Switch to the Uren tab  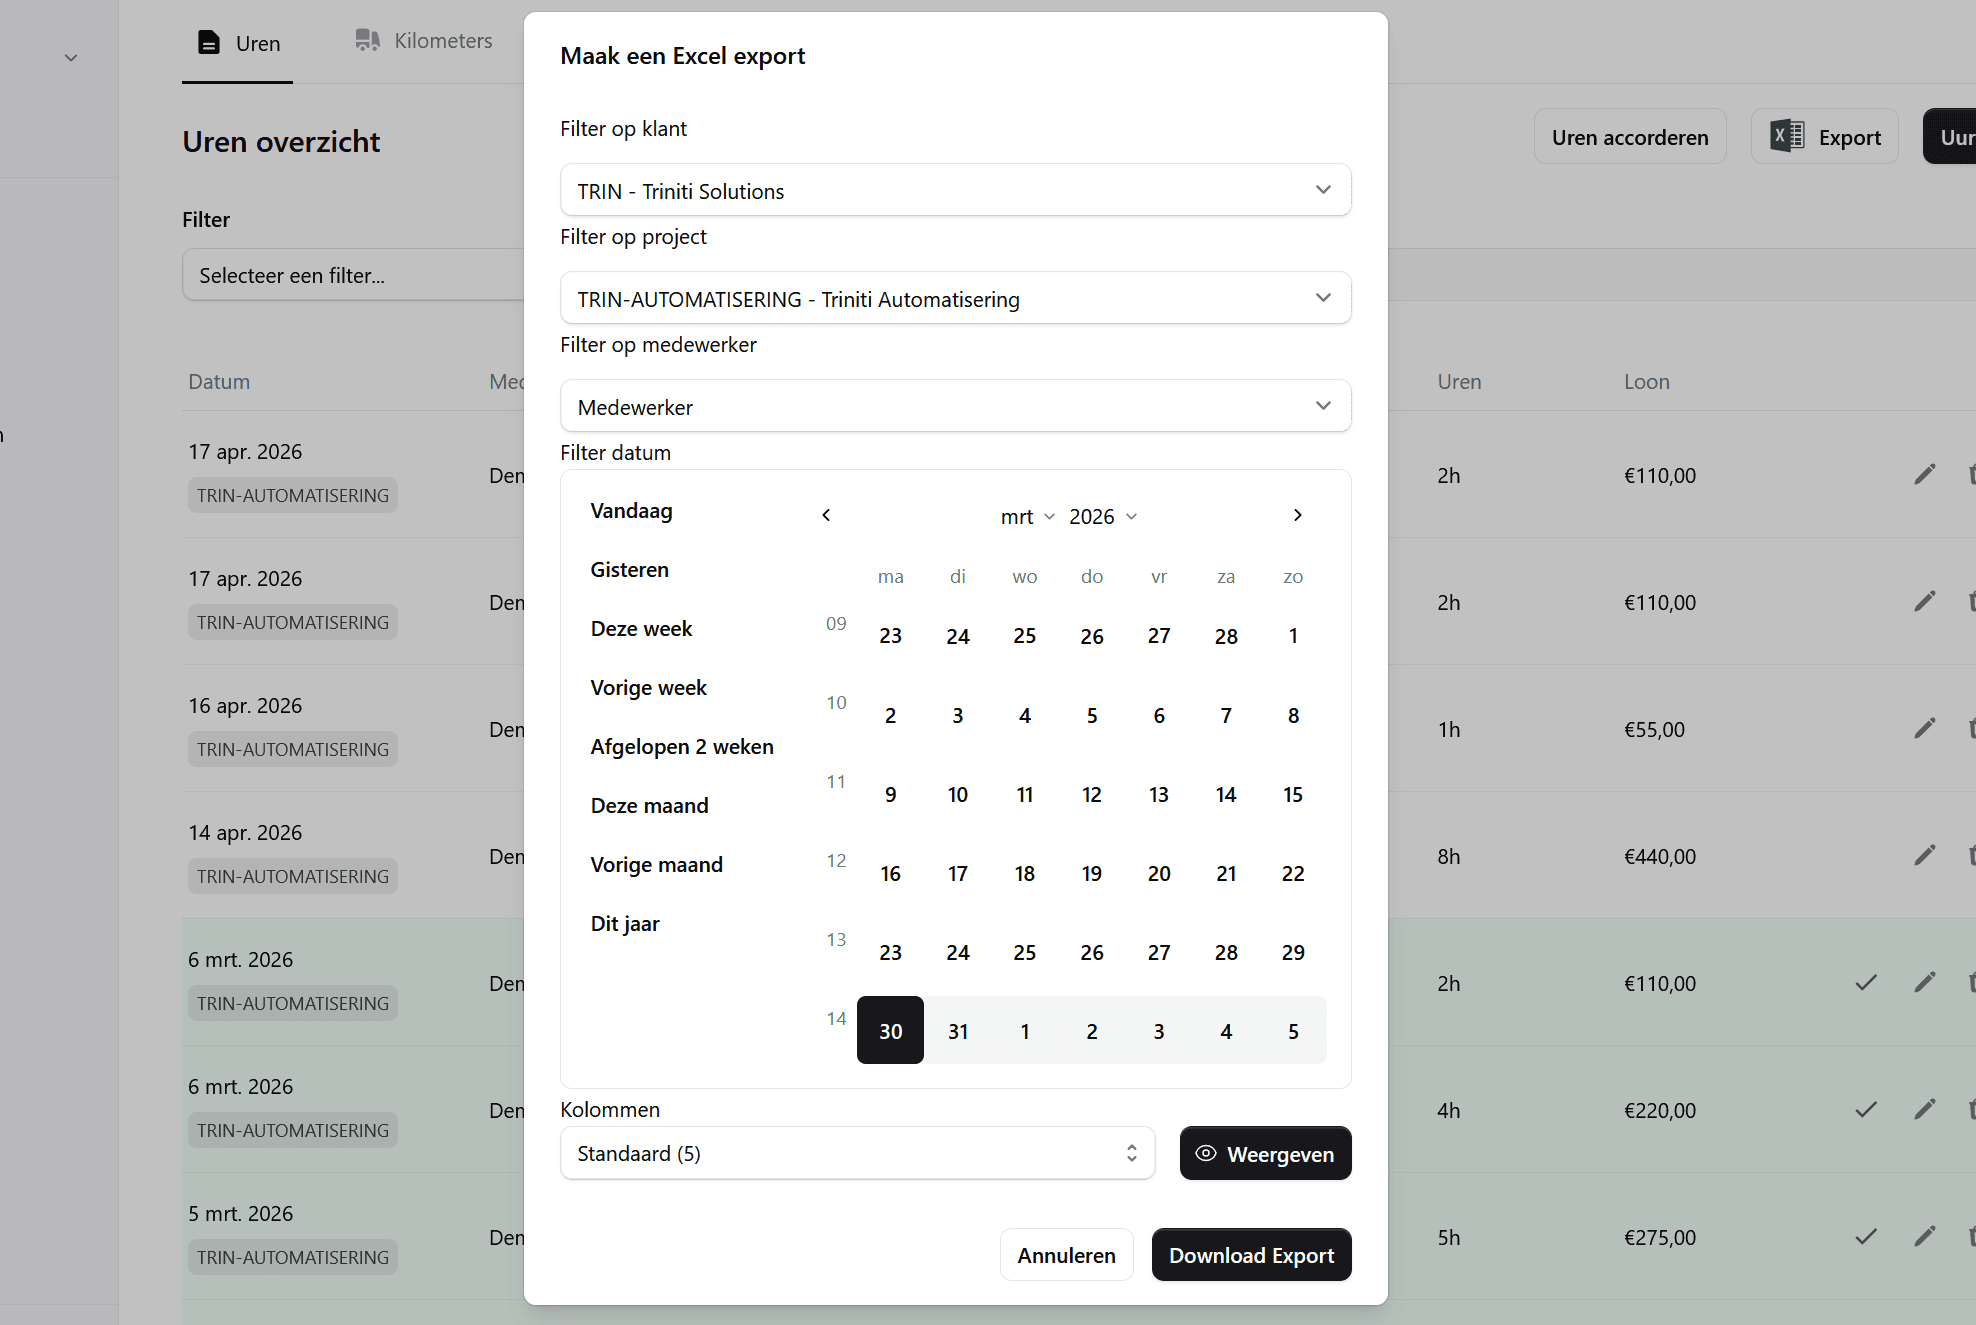pyautogui.click(x=237, y=42)
